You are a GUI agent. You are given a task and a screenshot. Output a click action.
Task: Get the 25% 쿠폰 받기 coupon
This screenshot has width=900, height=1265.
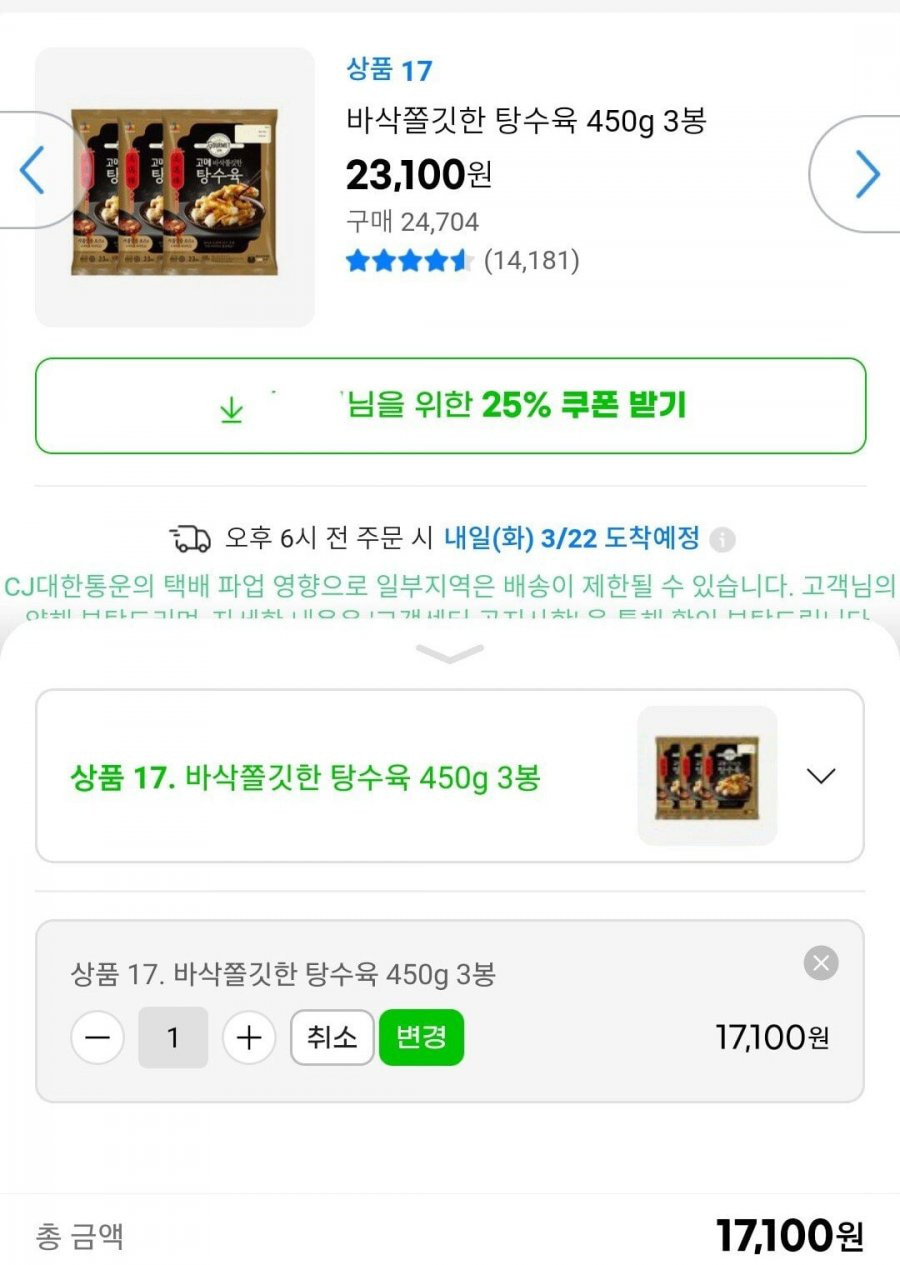coord(450,406)
